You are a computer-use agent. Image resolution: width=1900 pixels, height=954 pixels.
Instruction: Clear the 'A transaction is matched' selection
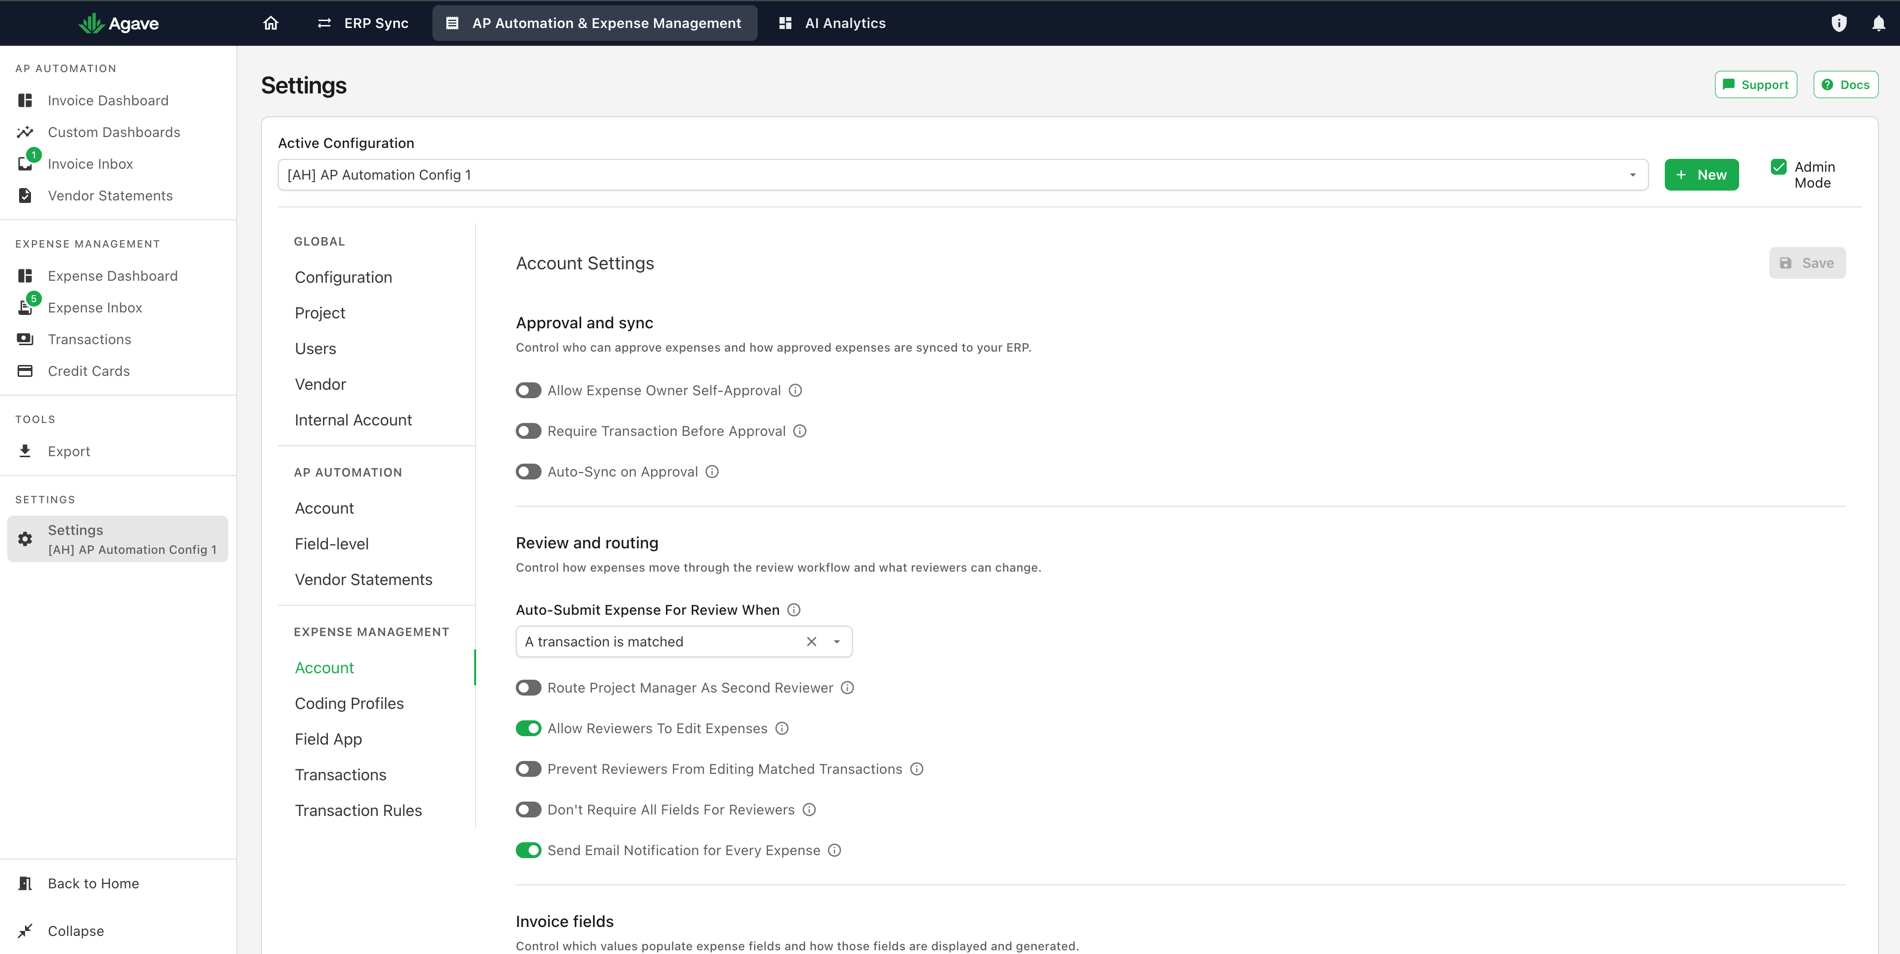pyautogui.click(x=811, y=642)
